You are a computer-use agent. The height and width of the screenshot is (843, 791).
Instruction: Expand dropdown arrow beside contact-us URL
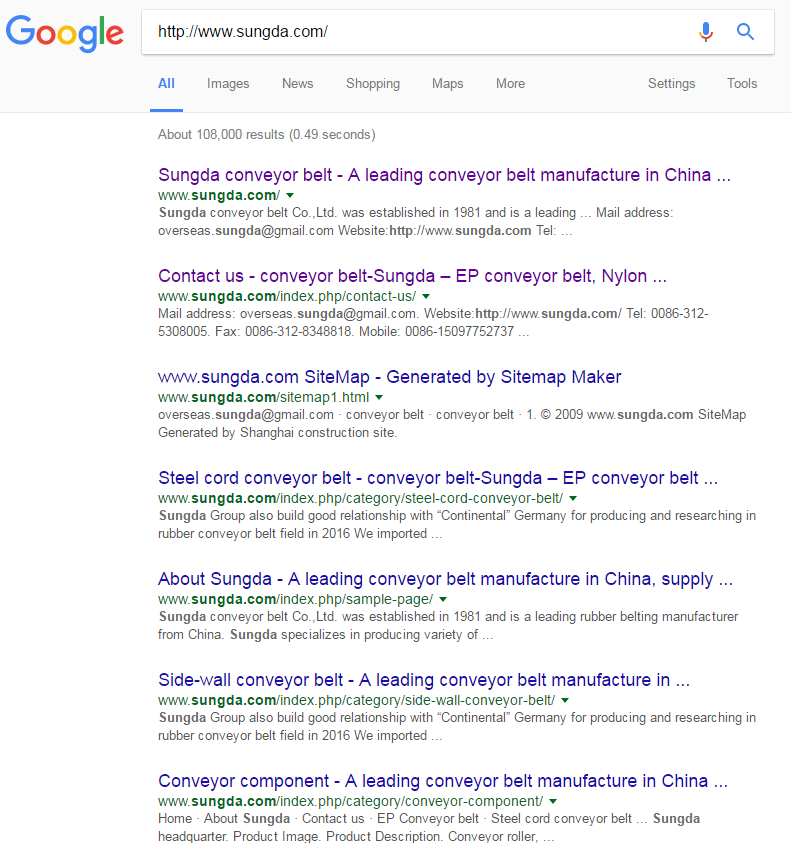(426, 296)
